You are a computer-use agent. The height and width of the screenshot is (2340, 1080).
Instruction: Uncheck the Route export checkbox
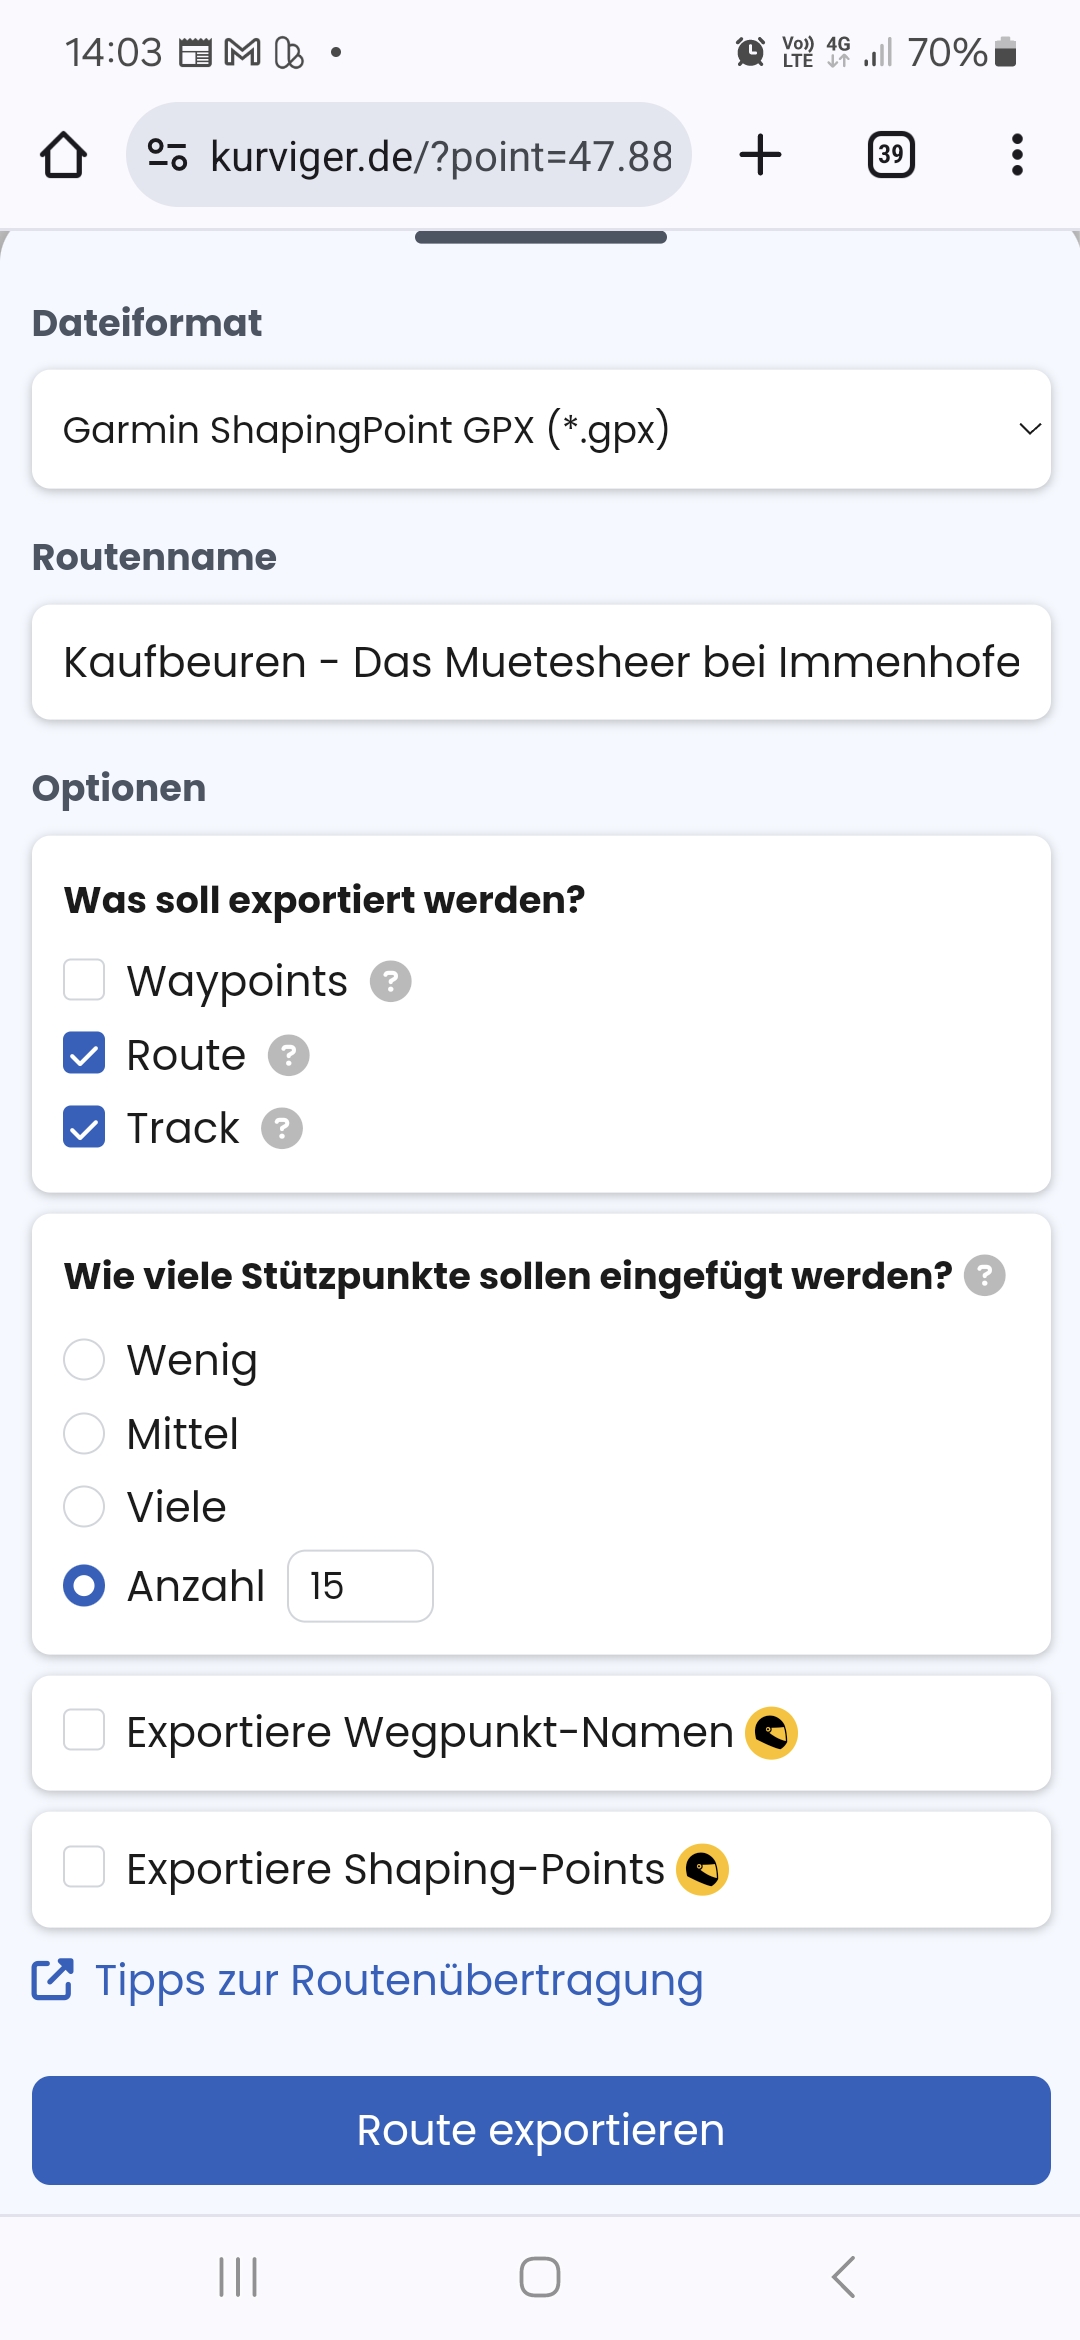click(x=84, y=1054)
